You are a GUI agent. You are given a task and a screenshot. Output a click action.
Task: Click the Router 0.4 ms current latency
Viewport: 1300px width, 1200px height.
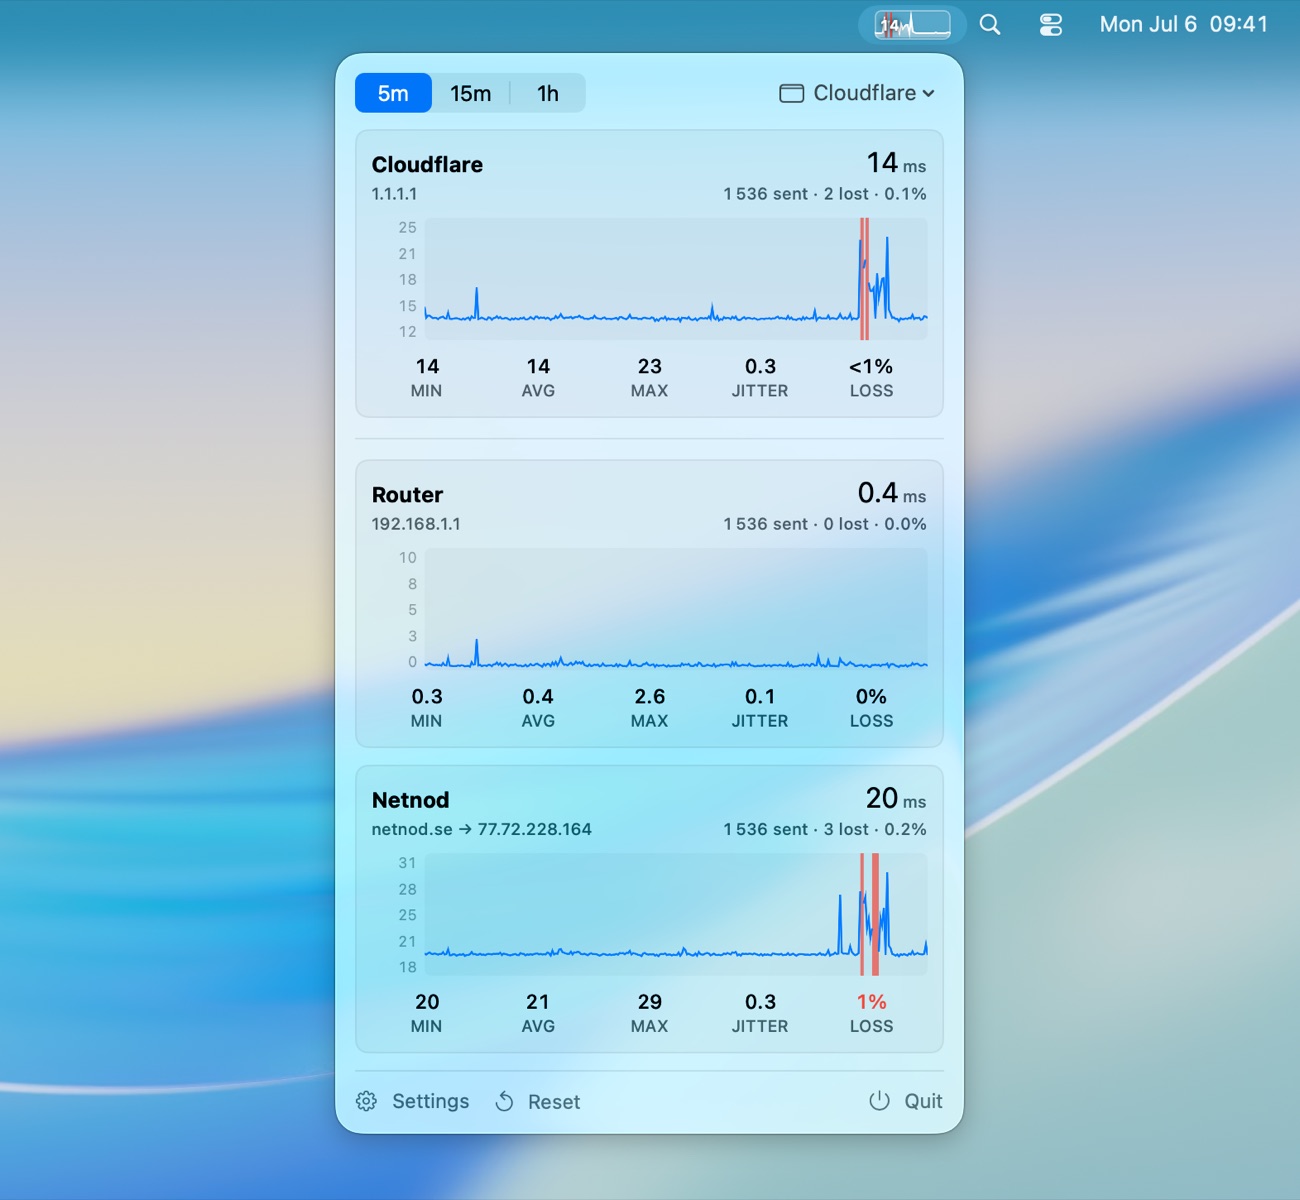892,493
